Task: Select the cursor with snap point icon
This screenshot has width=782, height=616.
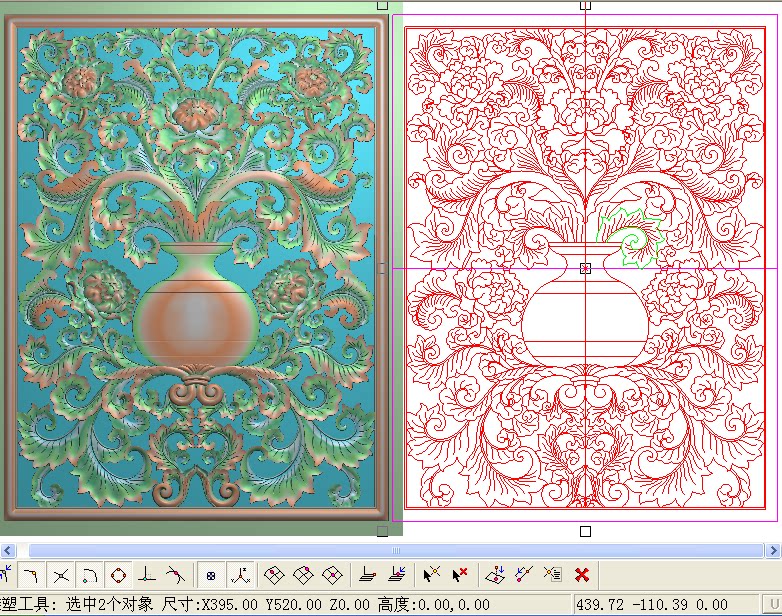Action: click(x=431, y=575)
